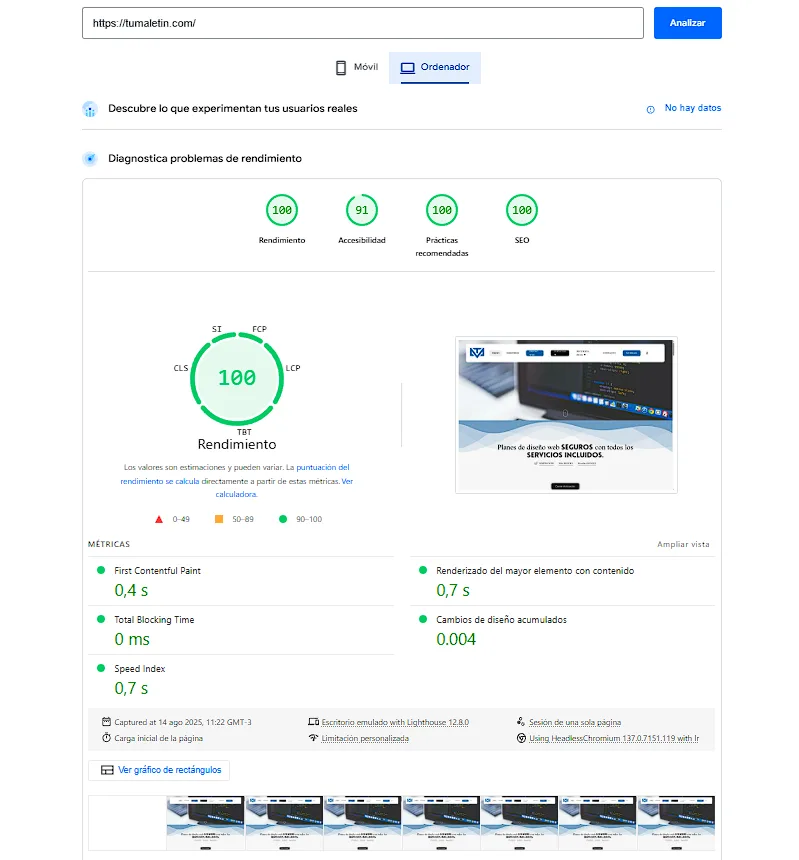
Task: Click the real users field-data icon
Action: coord(90,109)
